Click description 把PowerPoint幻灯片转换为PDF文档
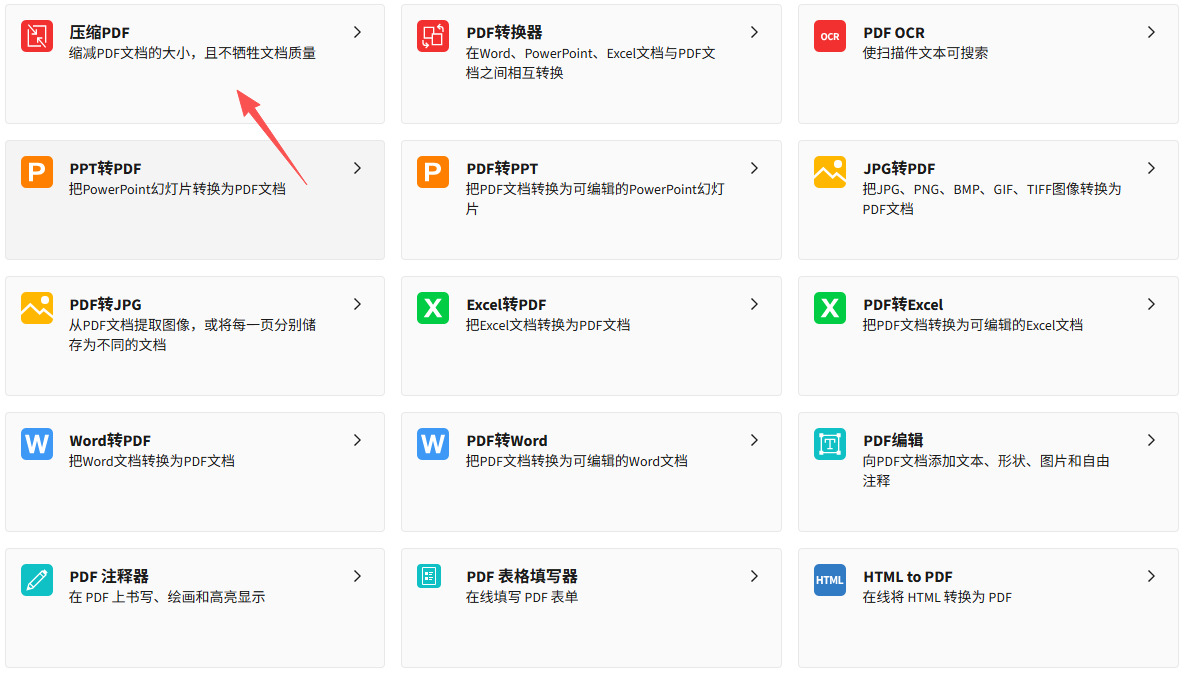1184x675 pixels. (x=177, y=189)
